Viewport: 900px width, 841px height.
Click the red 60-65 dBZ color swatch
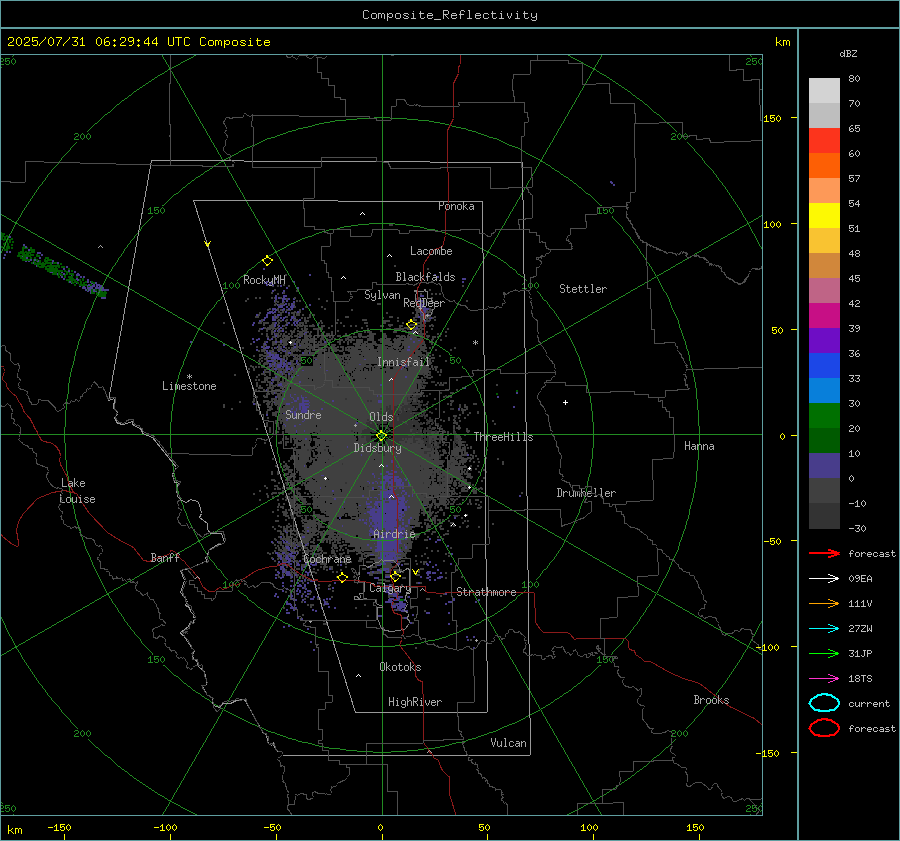824,140
